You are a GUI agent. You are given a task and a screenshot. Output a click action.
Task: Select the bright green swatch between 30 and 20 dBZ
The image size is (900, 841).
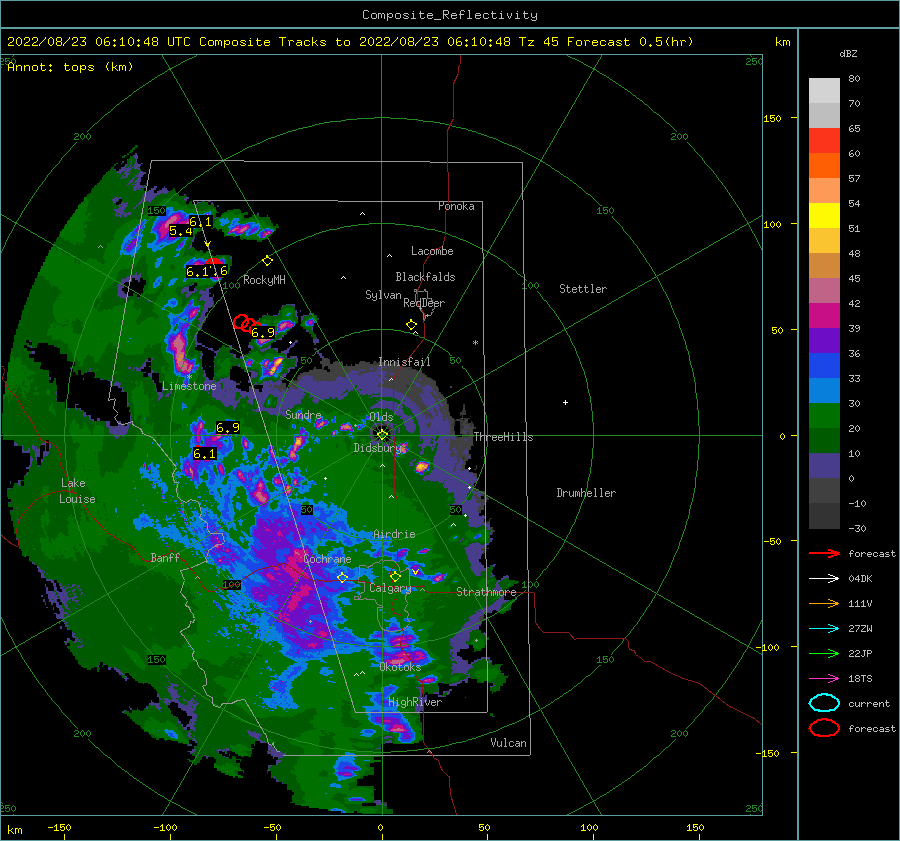(x=824, y=416)
